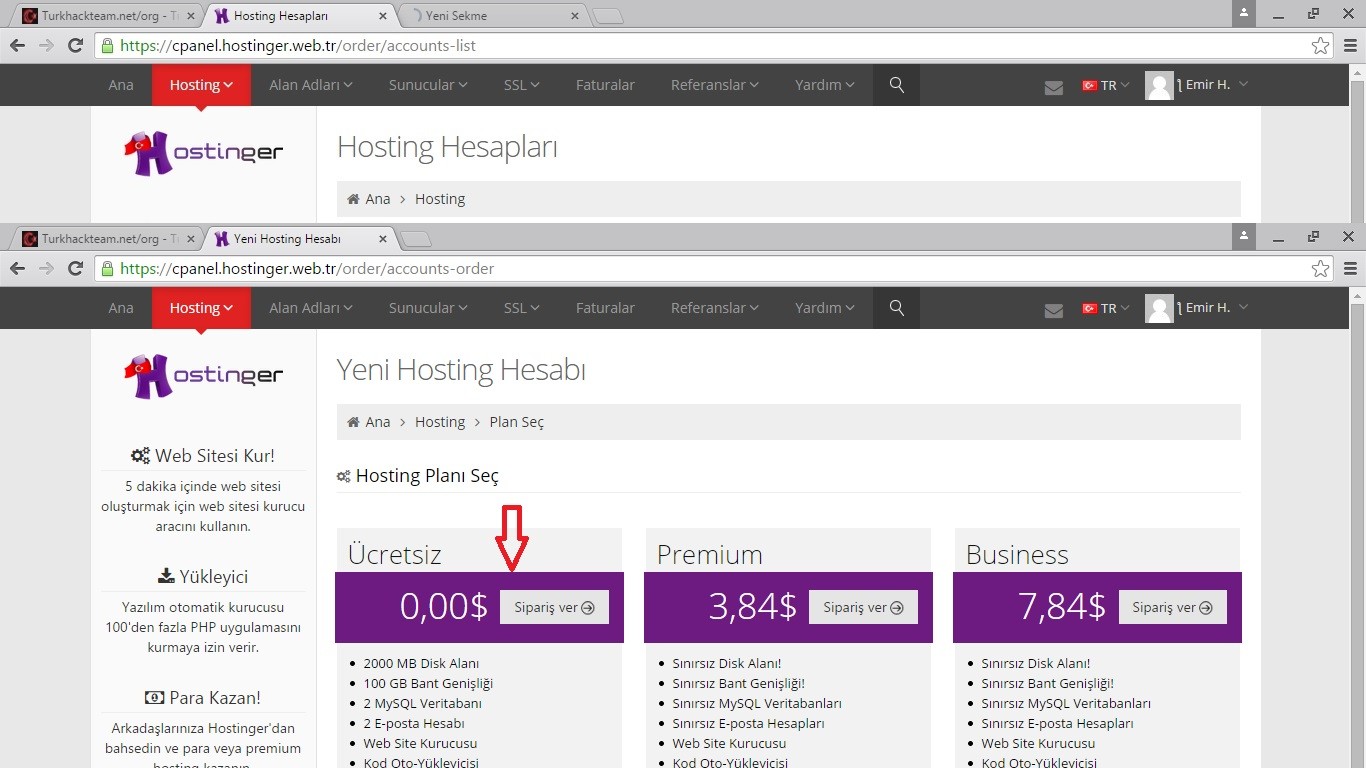The image size is (1366, 768).
Task: Click the home icon in the Plan Seç breadcrumb
Action: (x=353, y=422)
